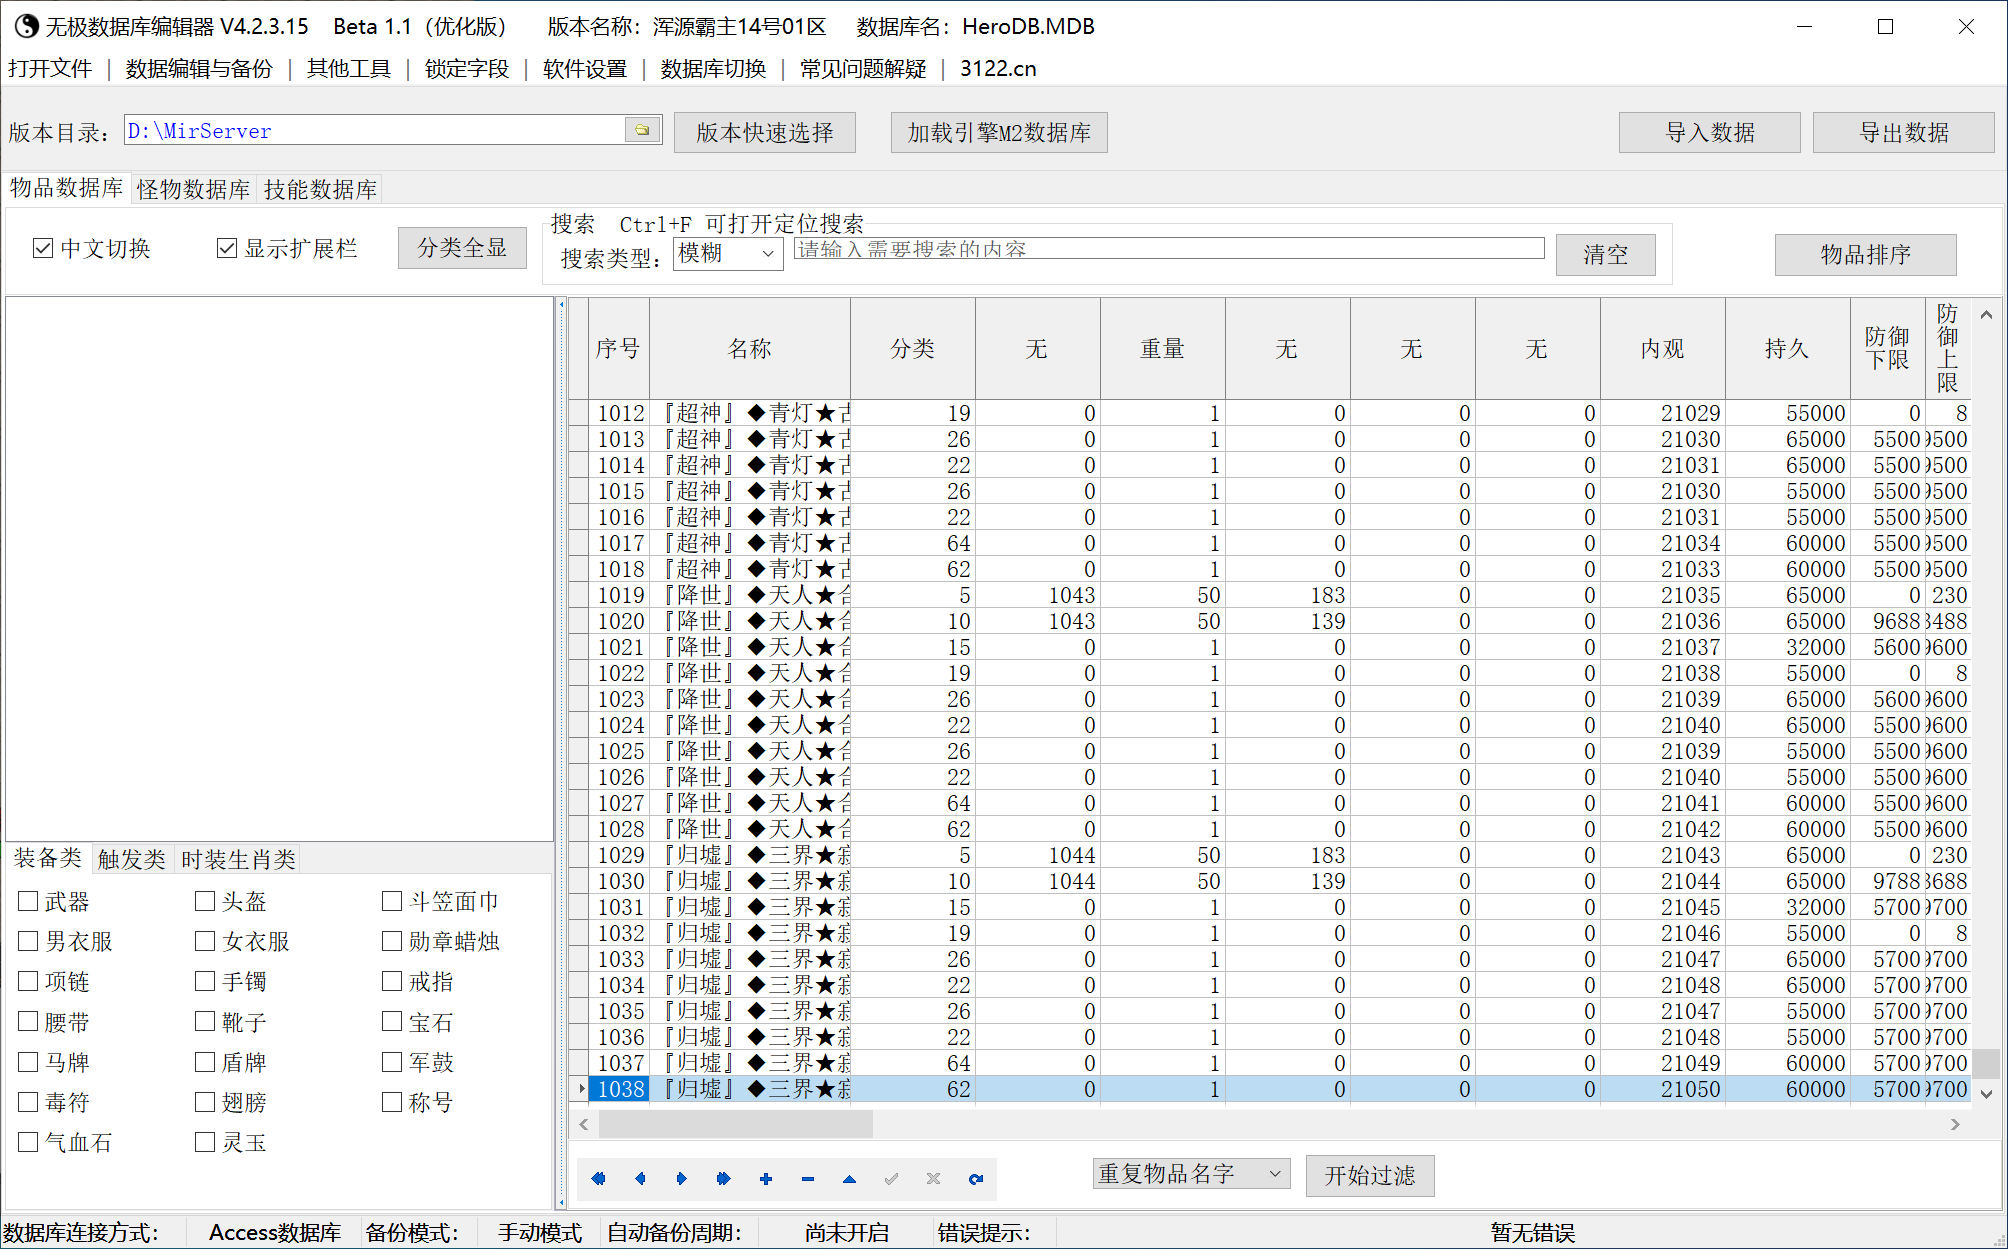Click the 内观 cell 21043 in row 1029

click(1663, 855)
